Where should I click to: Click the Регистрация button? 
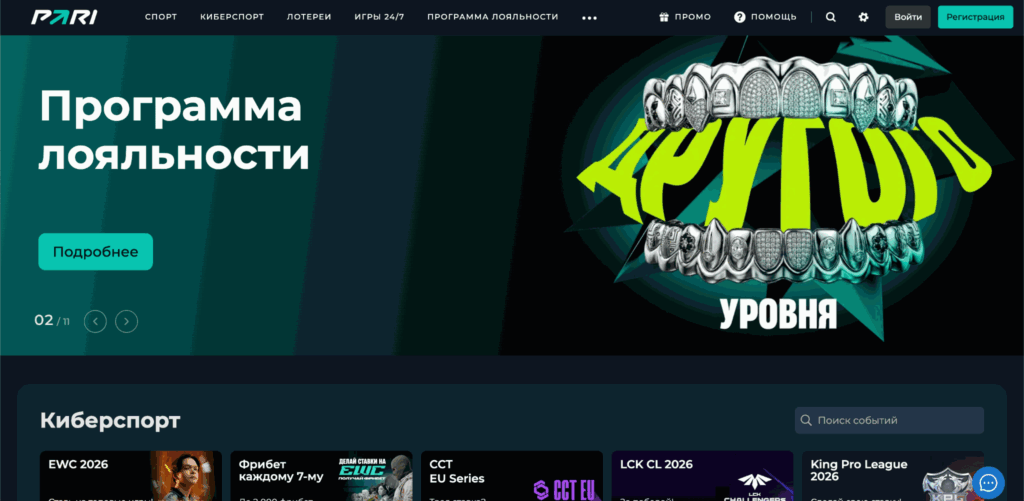(x=975, y=17)
